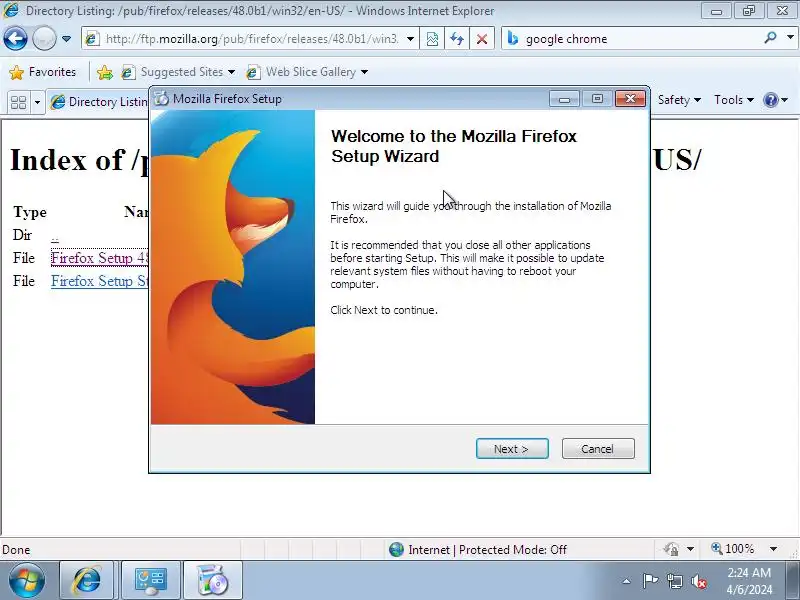Open the search provider dropdown arrow
The width and height of the screenshot is (800, 600).
coord(790,37)
